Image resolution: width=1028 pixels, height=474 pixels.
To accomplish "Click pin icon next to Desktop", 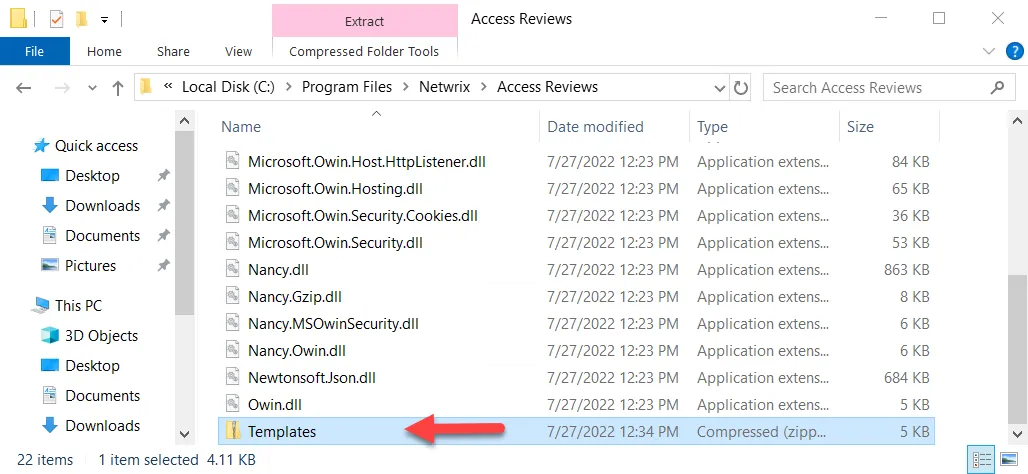I will point(164,176).
